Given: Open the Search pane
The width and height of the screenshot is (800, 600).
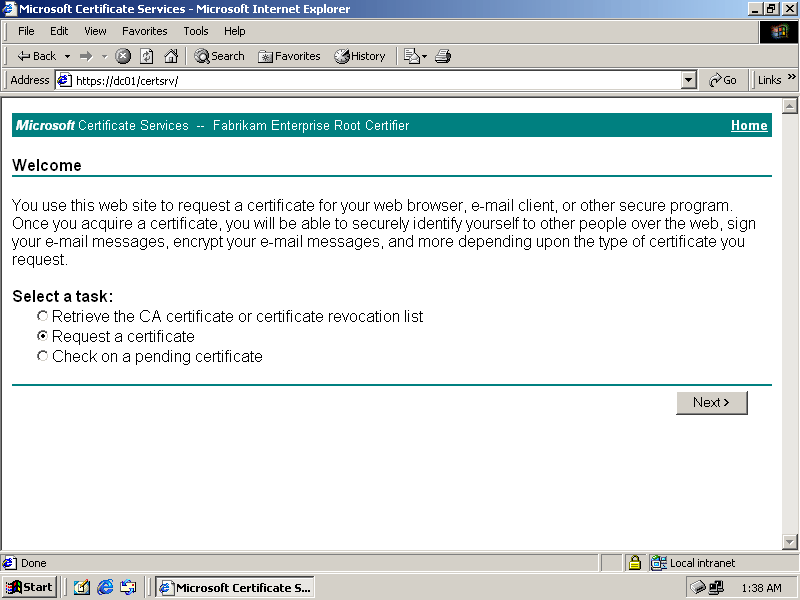Looking at the screenshot, I should pyautogui.click(x=219, y=56).
